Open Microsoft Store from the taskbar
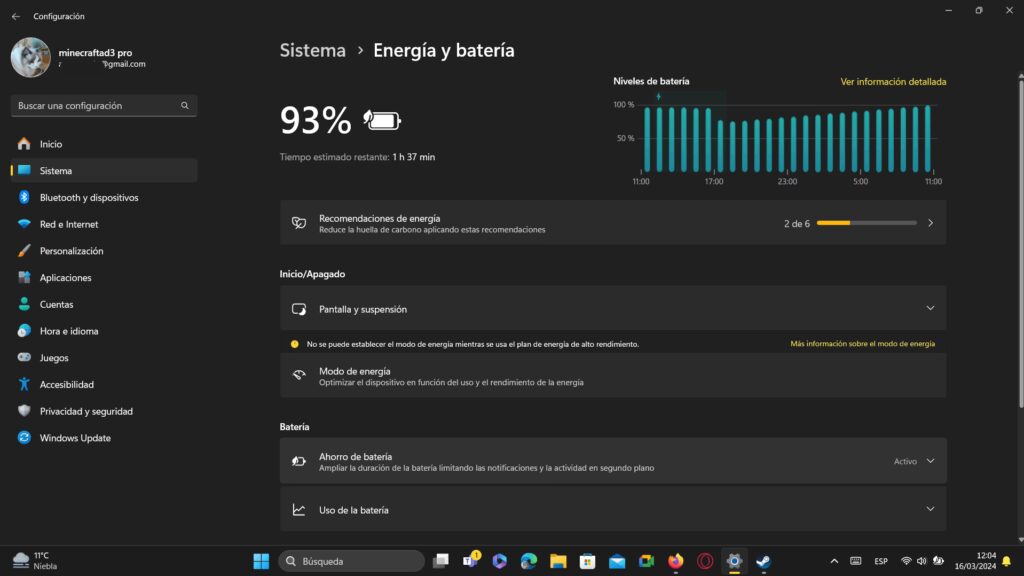 coord(587,561)
